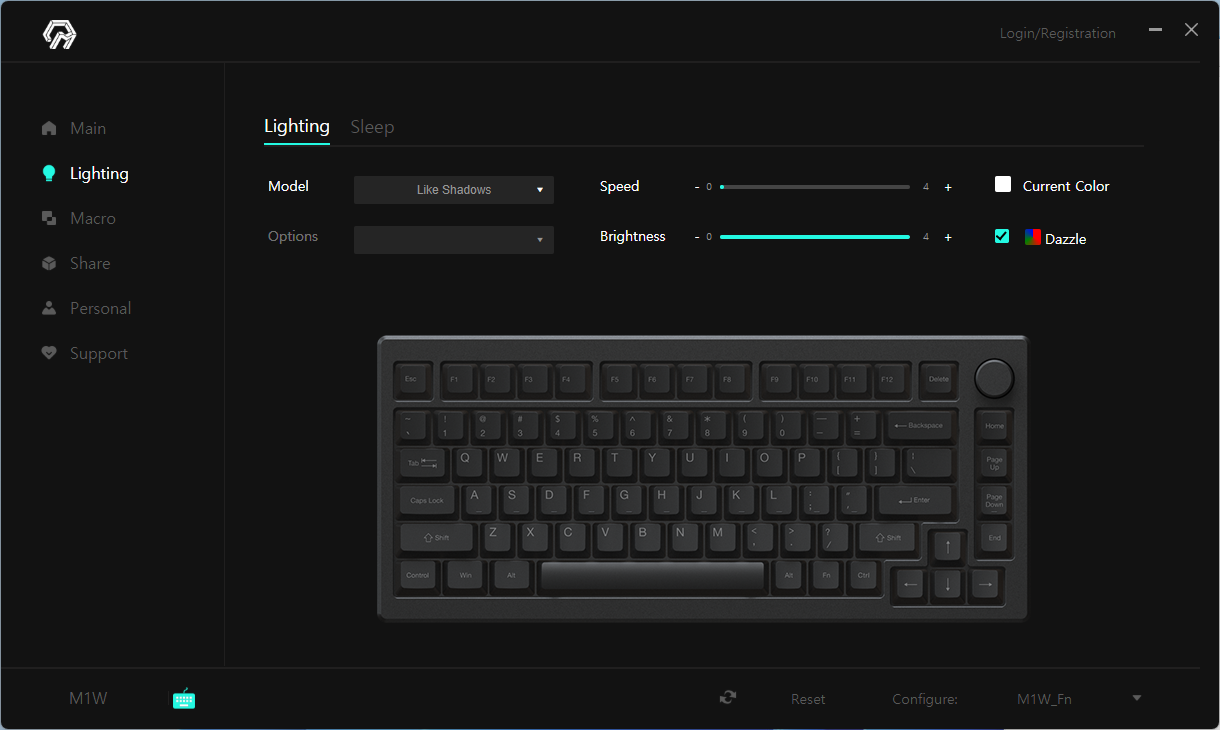Open the Personal user icon

[49, 308]
